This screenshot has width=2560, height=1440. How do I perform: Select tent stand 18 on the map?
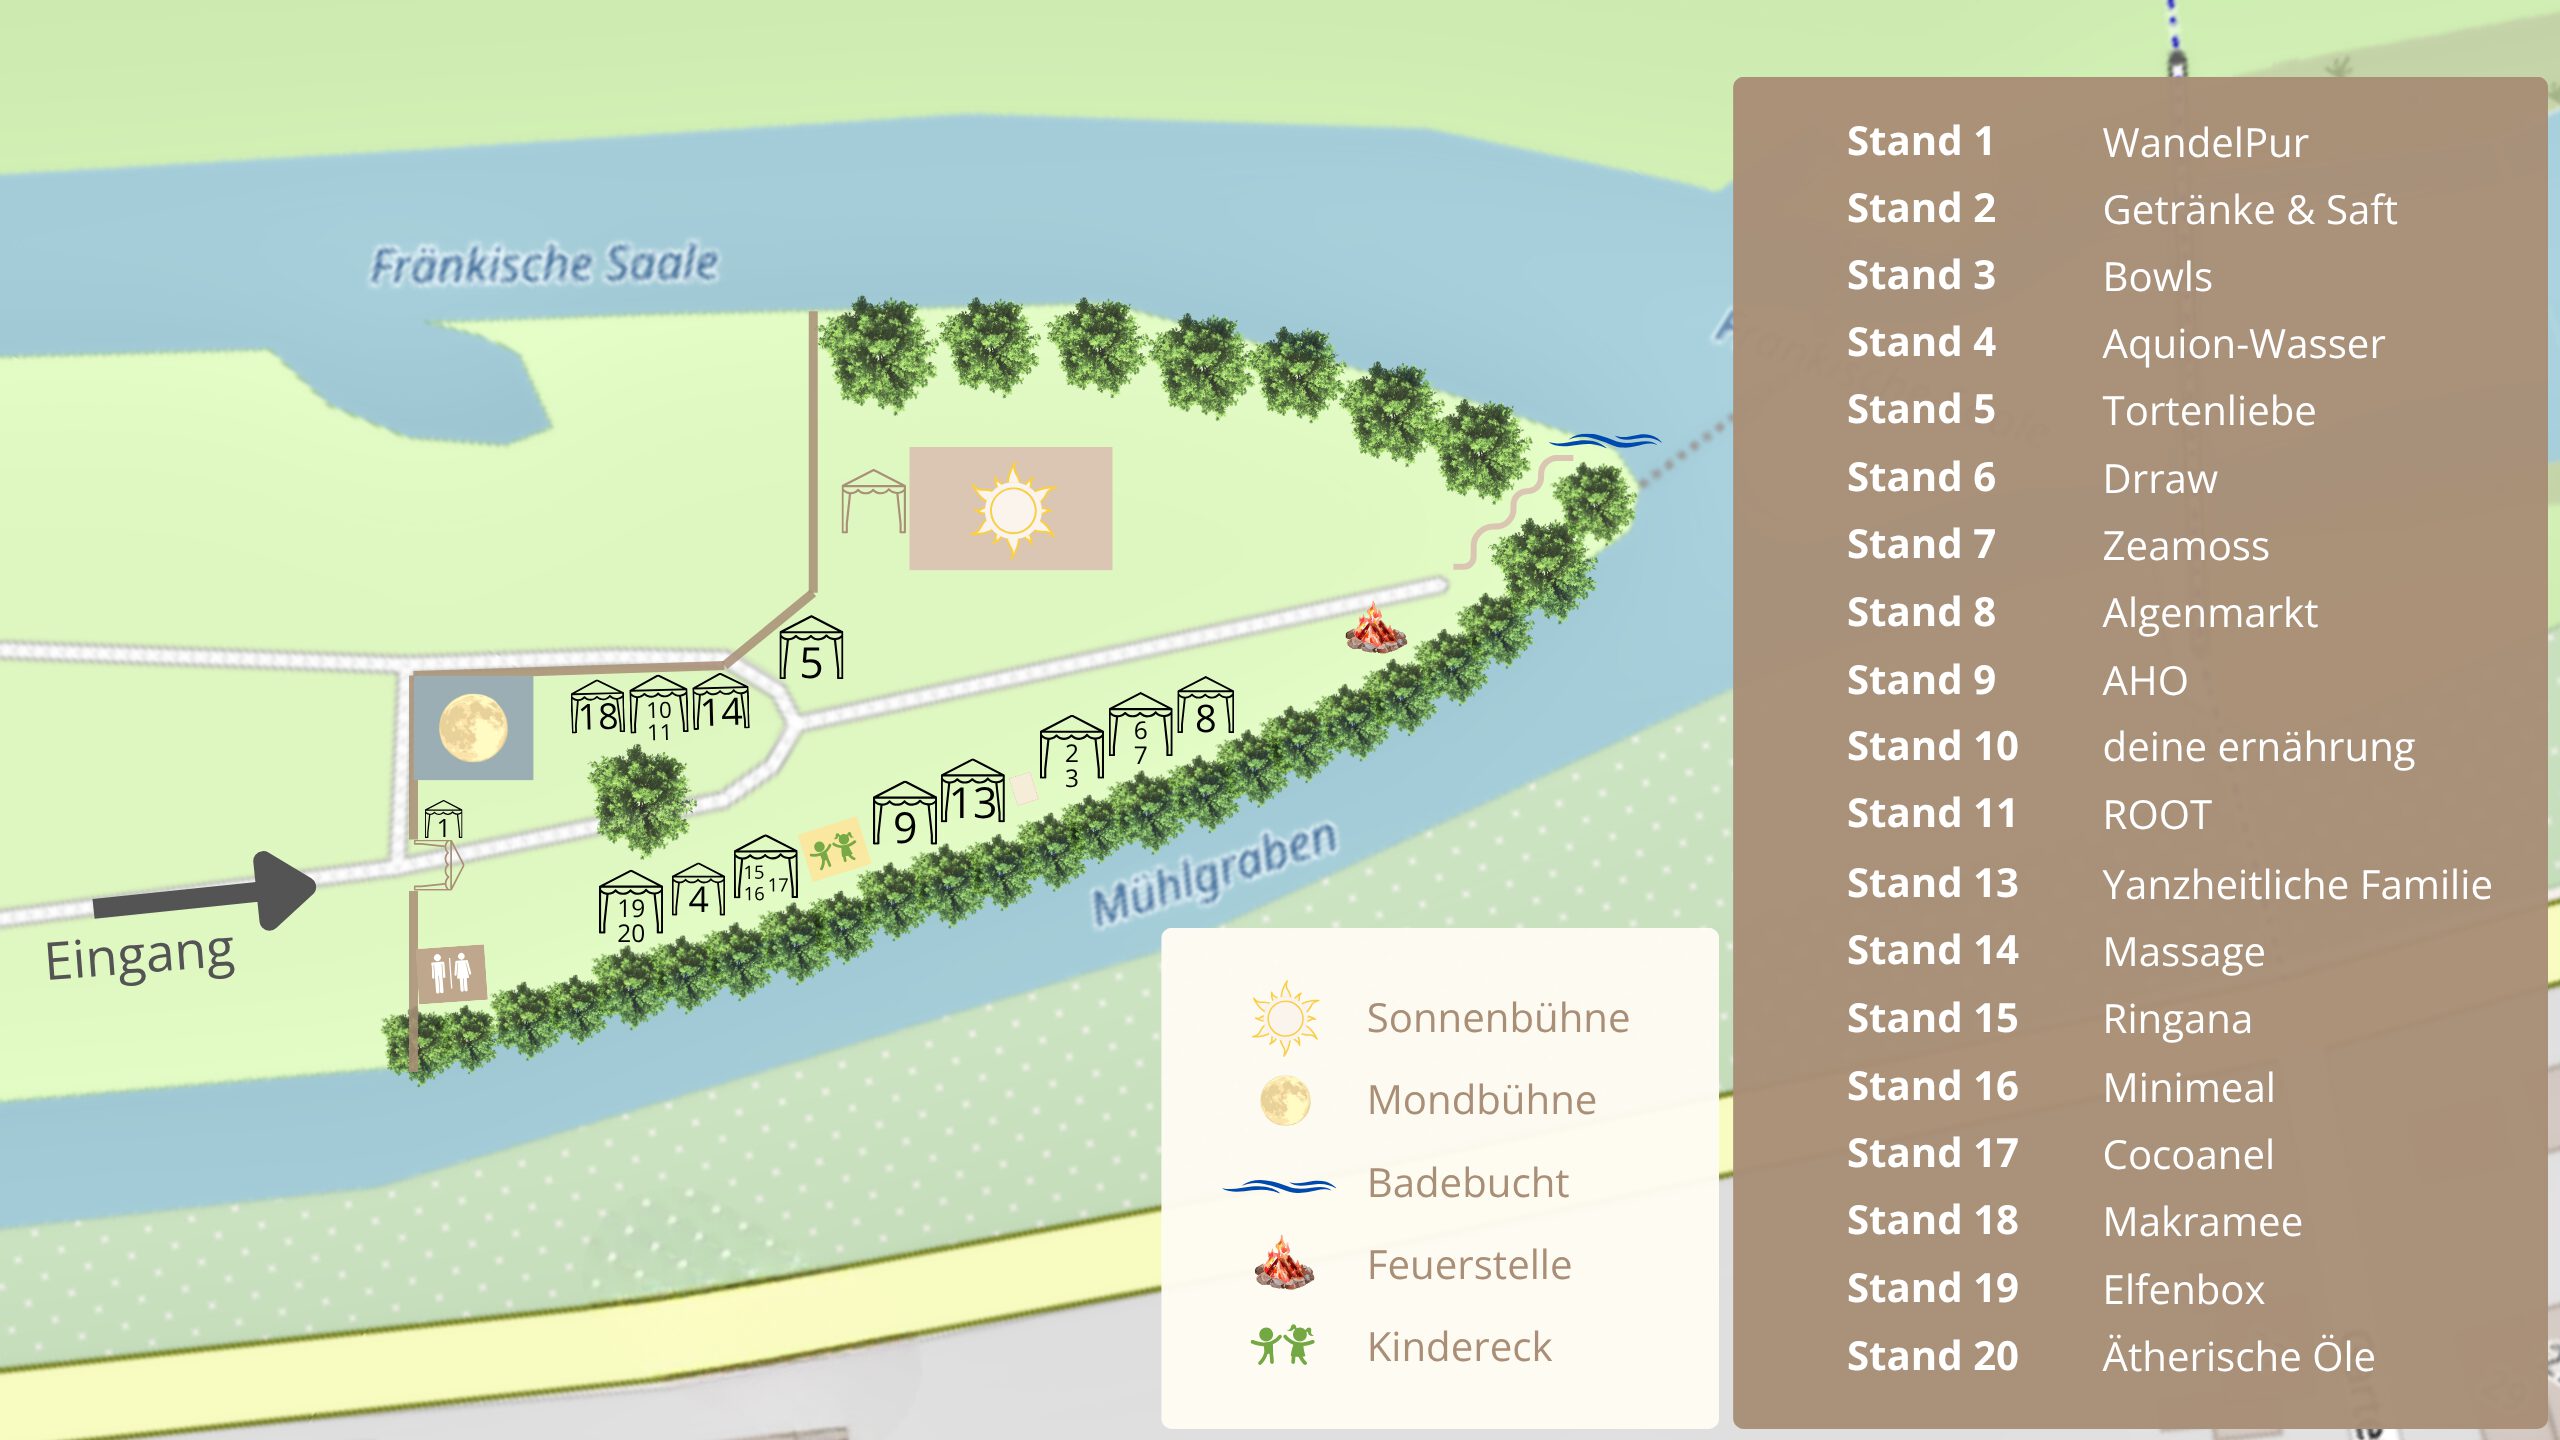tap(597, 707)
